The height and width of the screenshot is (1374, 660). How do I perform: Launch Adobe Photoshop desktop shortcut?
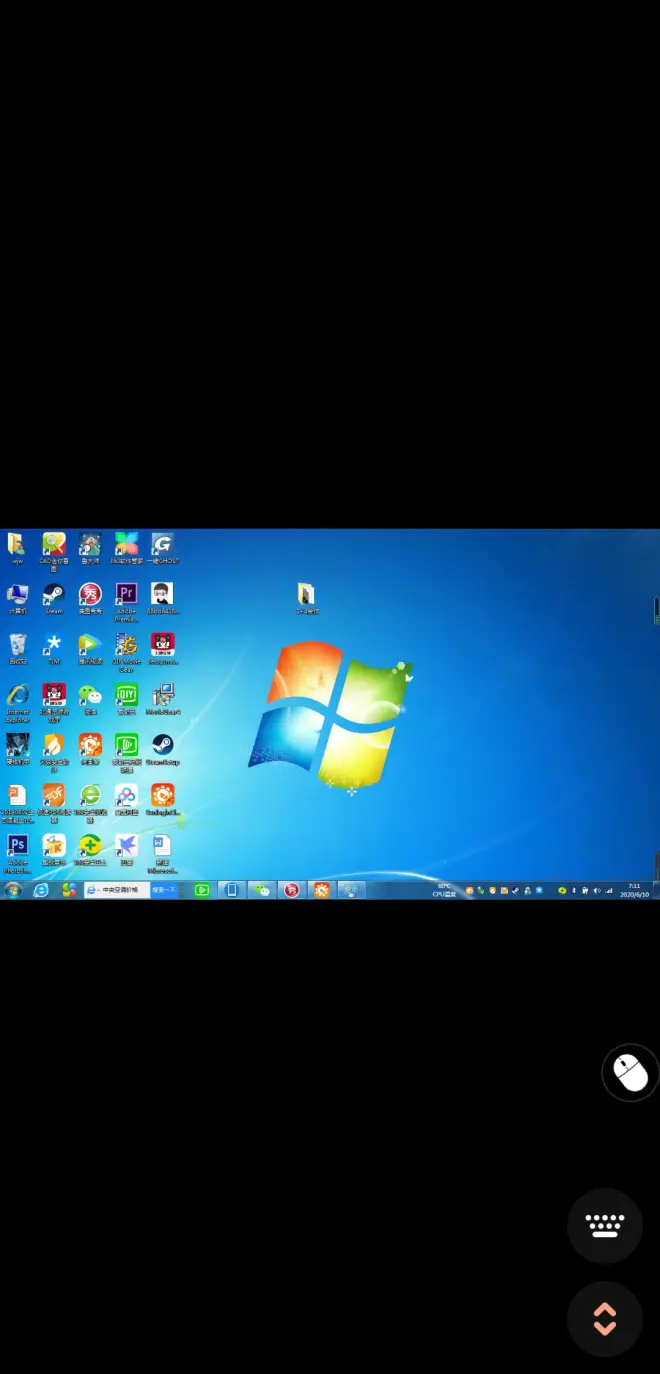pos(17,853)
